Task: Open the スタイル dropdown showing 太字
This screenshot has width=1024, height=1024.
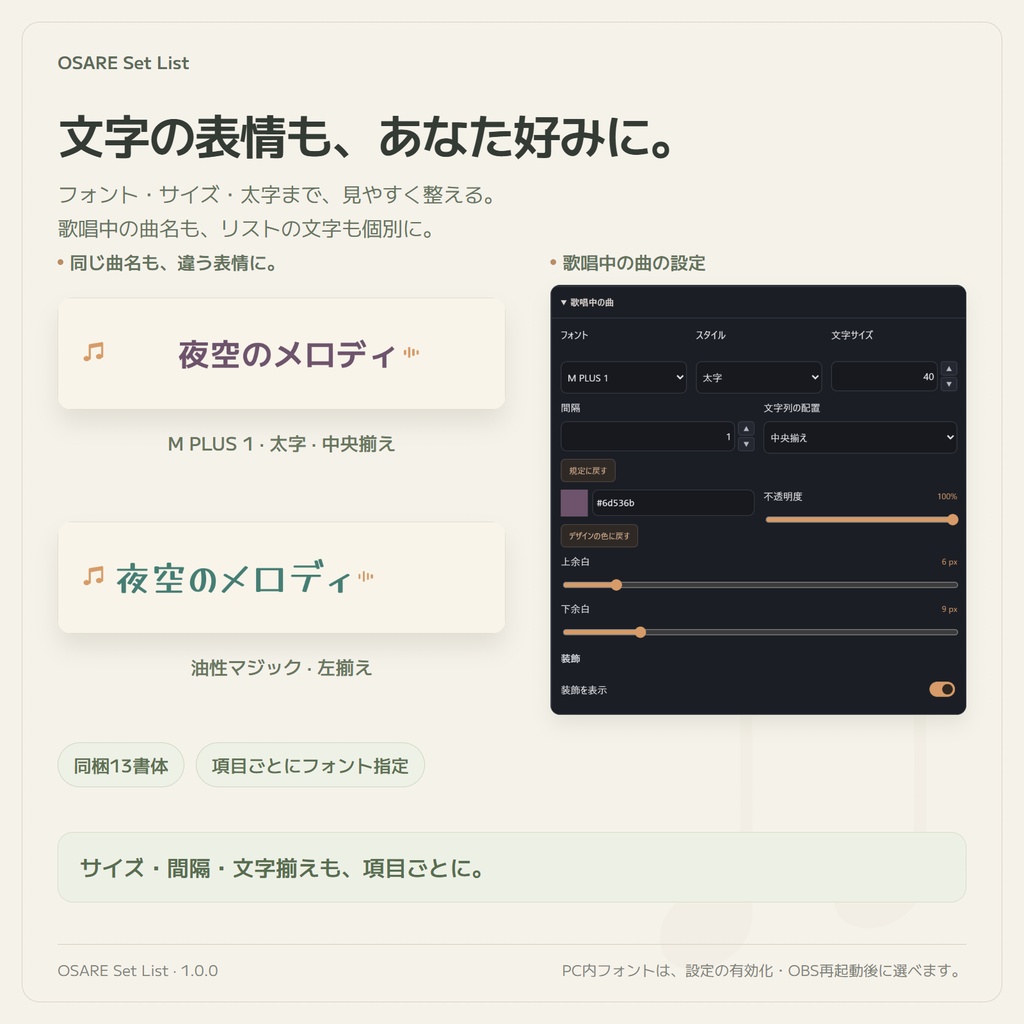Action: tap(759, 377)
